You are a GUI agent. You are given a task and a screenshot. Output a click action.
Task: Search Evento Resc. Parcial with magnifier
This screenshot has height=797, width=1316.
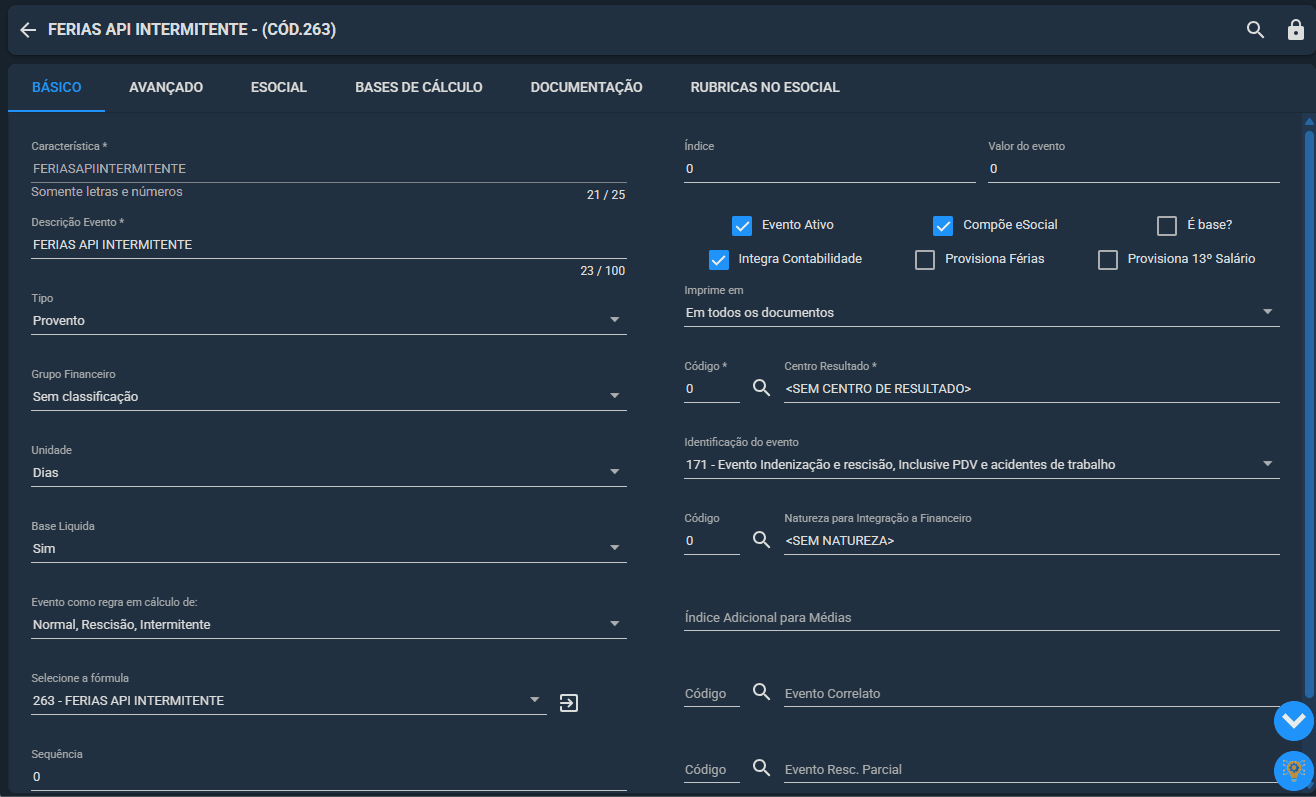(x=762, y=768)
